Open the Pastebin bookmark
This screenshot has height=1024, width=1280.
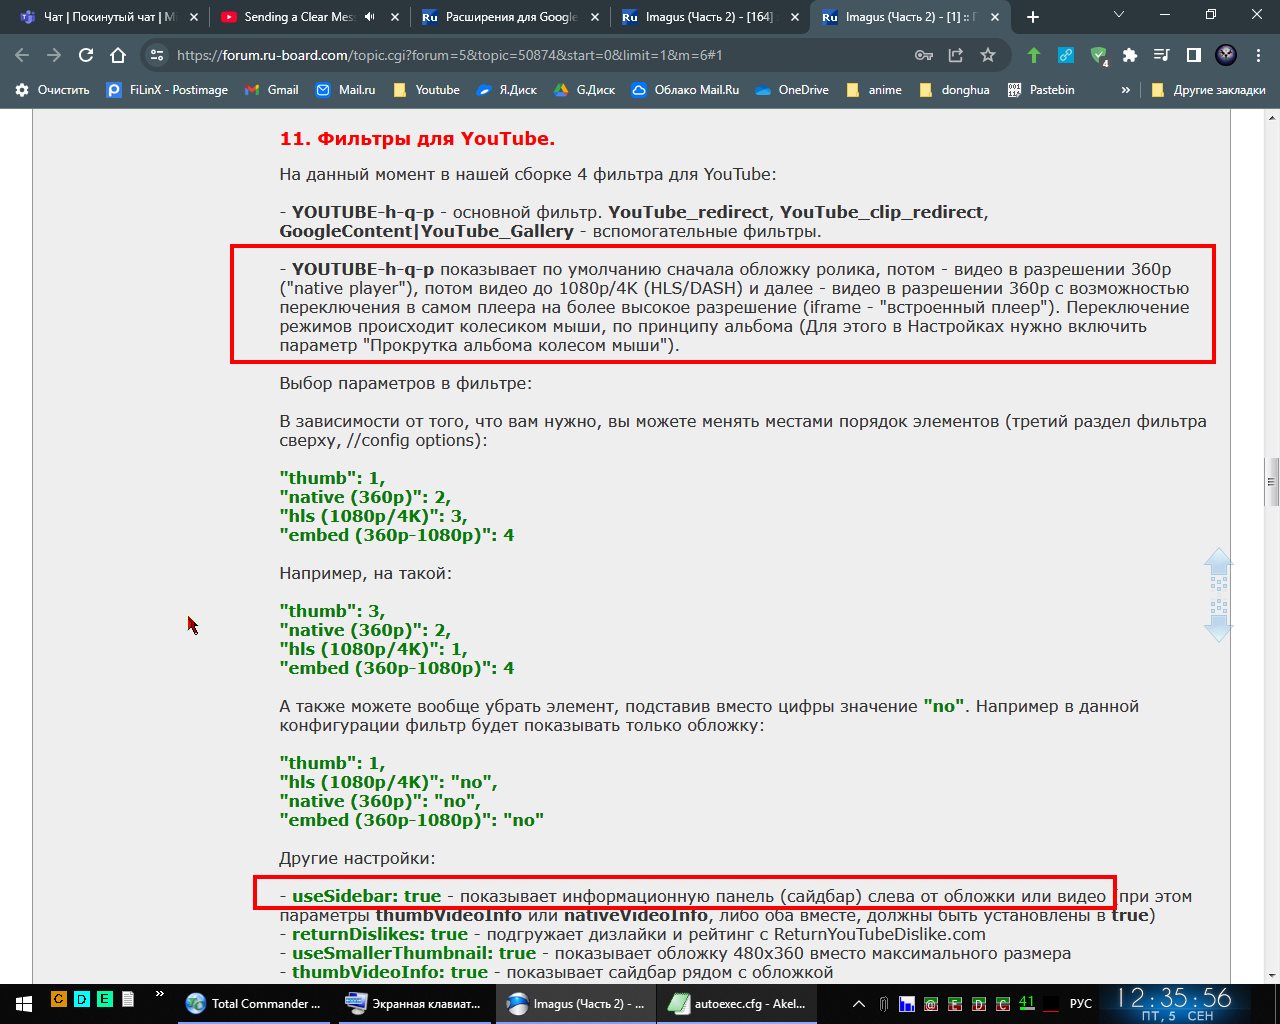(x=1040, y=90)
